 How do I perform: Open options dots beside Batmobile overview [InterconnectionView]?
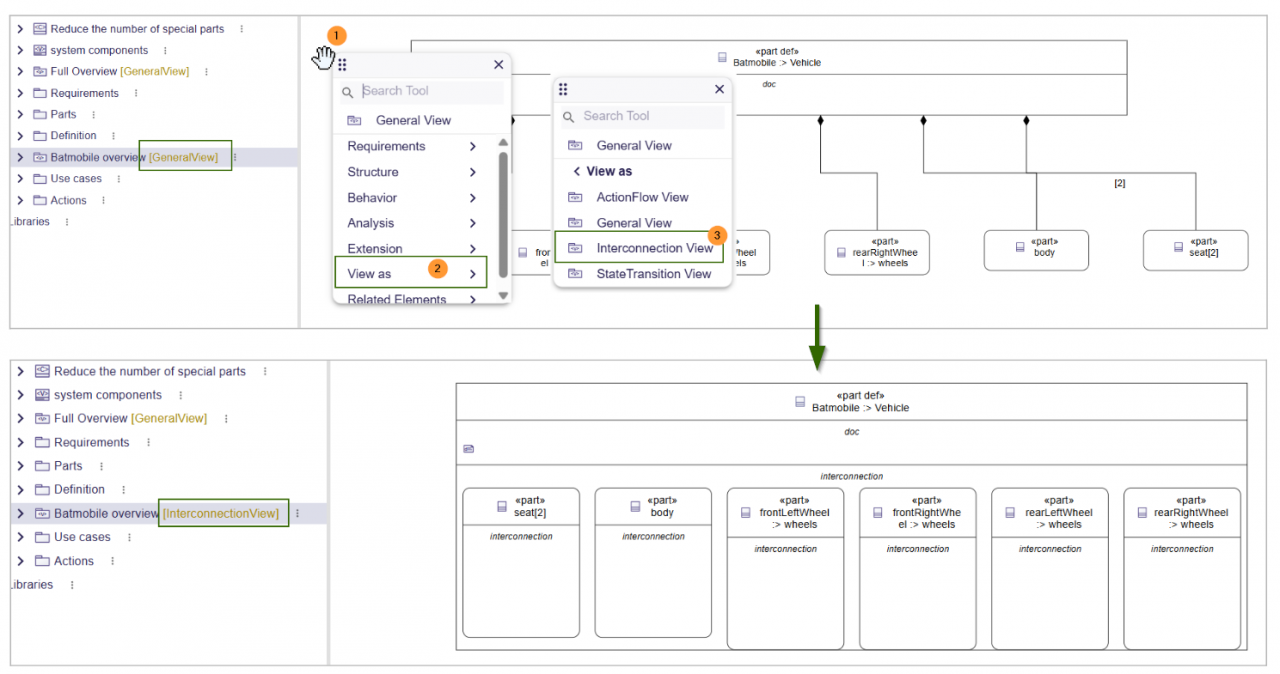[297, 513]
